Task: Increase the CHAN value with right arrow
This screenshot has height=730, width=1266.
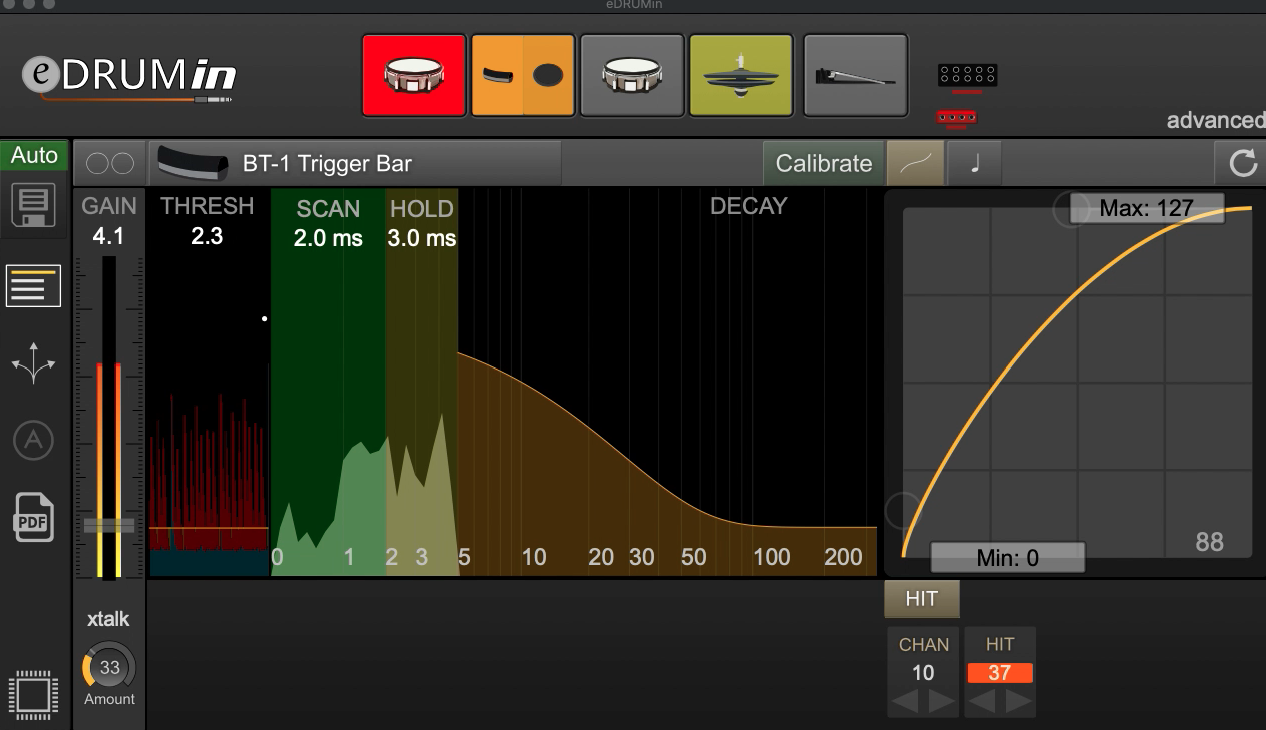Action: click(x=941, y=702)
